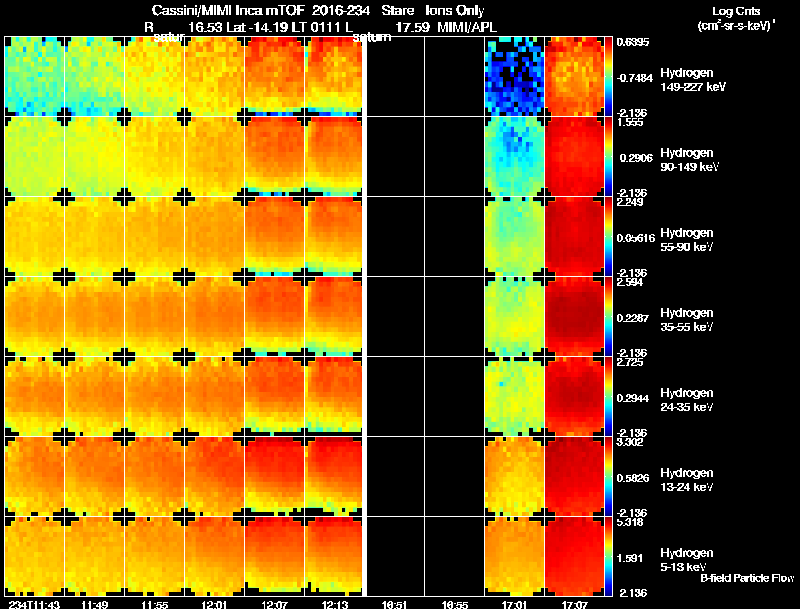Select the '12:13' time axis label
This screenshot has width=800, height=609.
(335, 604)
